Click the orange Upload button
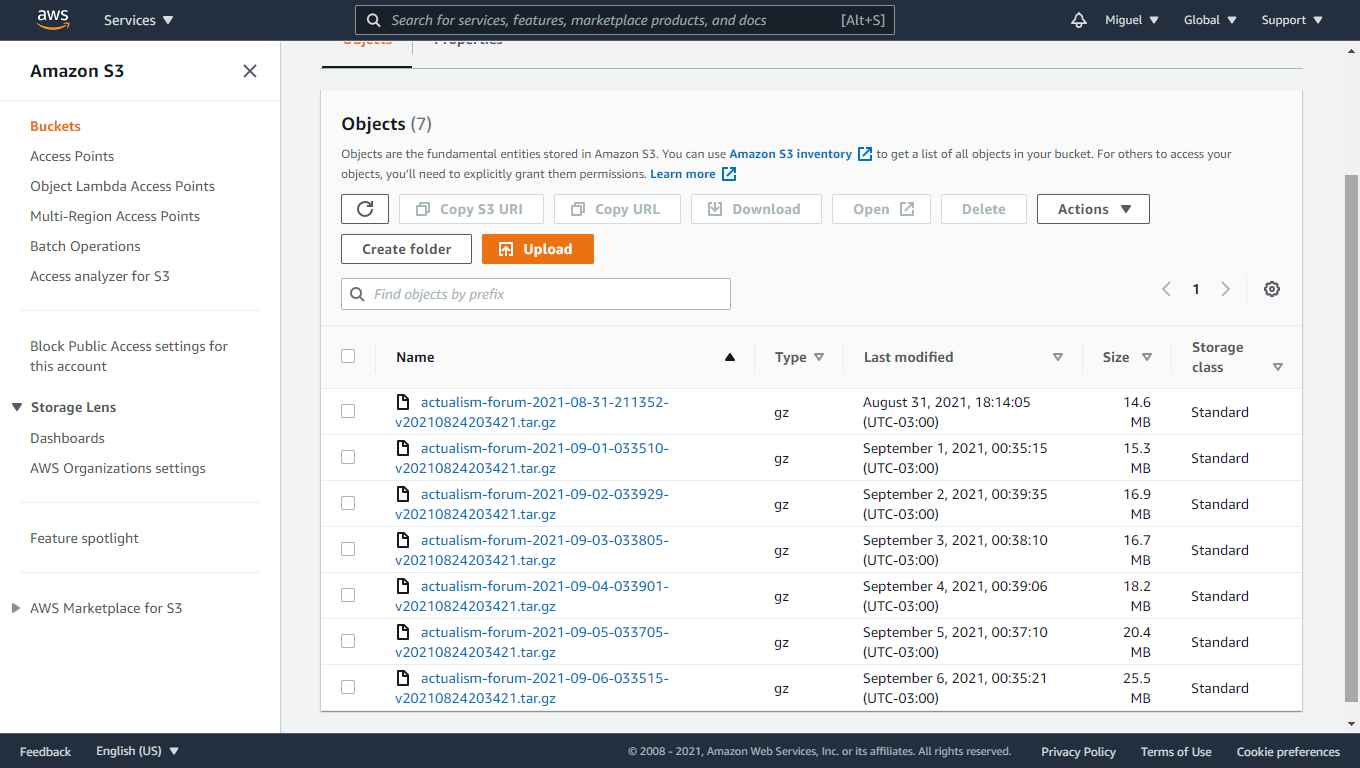Image resolution: width=1360 pixels, height=768 pixels. pyautogui.click(x=538, y=249)
